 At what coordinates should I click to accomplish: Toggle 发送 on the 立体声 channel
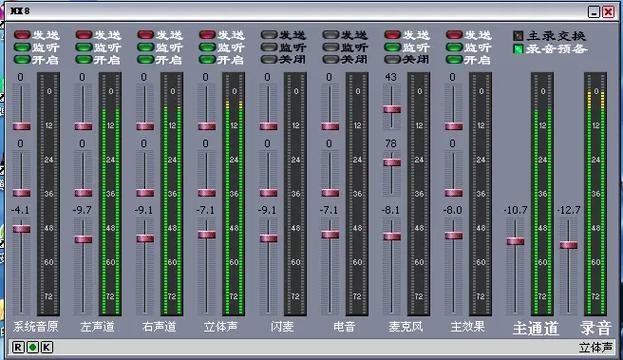tap(207, 35)
